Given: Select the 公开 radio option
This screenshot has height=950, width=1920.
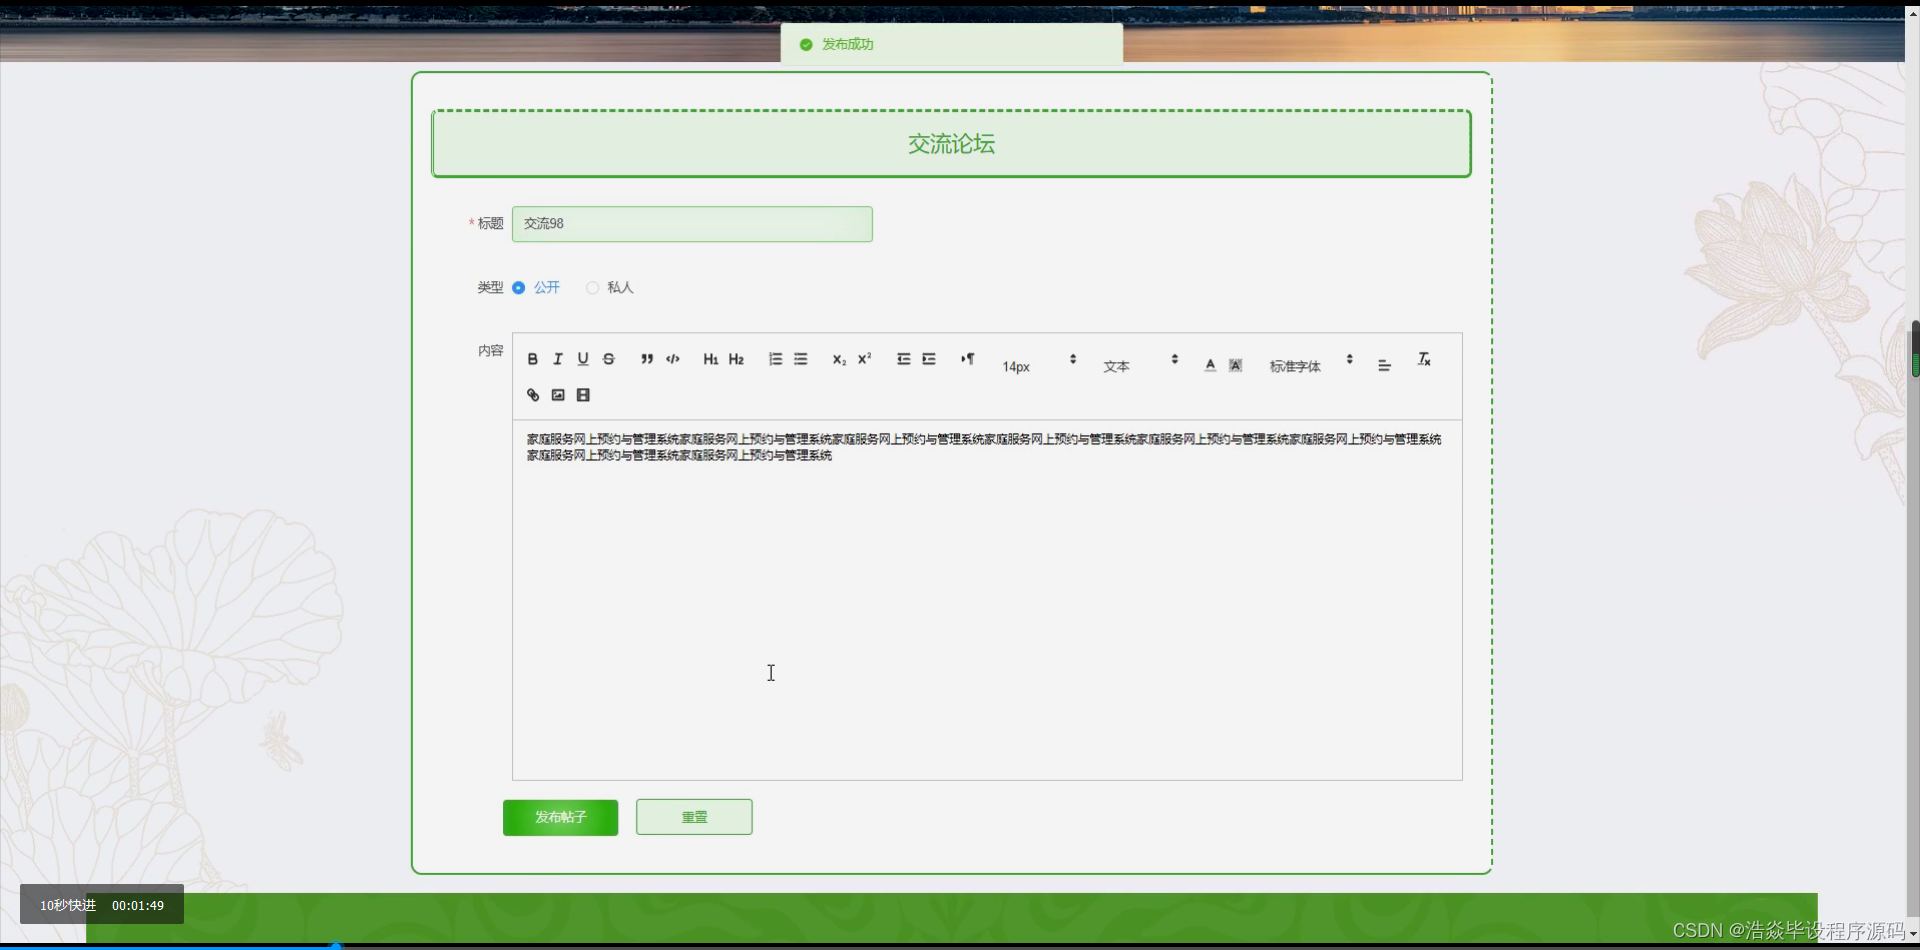Looking at the screenshot, I should click(x=536, y=288).
